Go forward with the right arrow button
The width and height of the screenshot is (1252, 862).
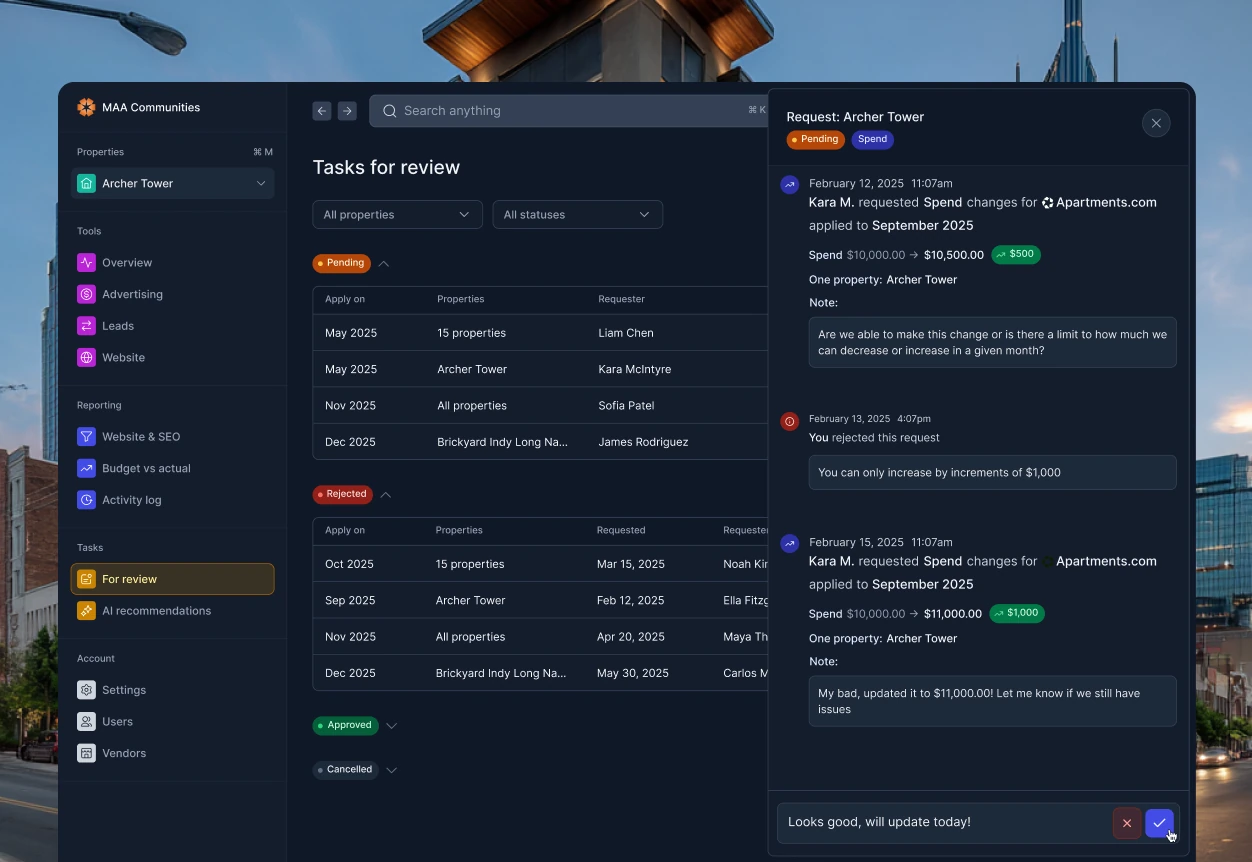[x=347, y=111]
